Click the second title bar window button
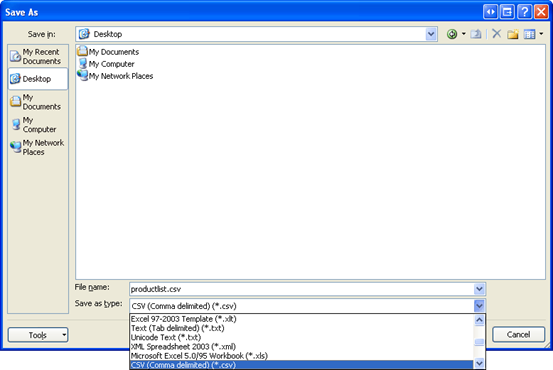The height and width of the screenshot is (370, 553). pos(507,12)
